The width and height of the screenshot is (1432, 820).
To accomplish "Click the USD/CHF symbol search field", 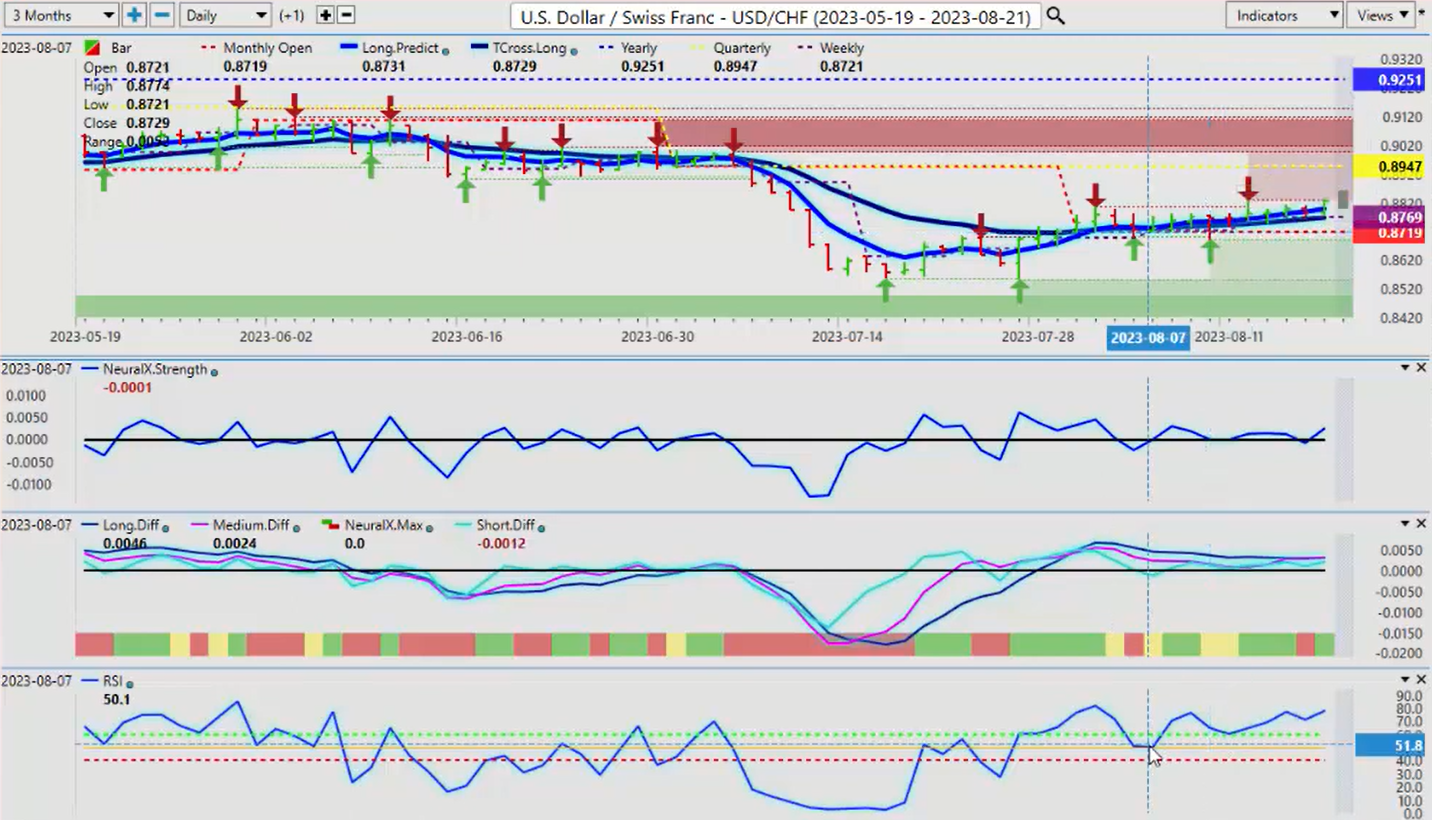I will tap(775, 16).
